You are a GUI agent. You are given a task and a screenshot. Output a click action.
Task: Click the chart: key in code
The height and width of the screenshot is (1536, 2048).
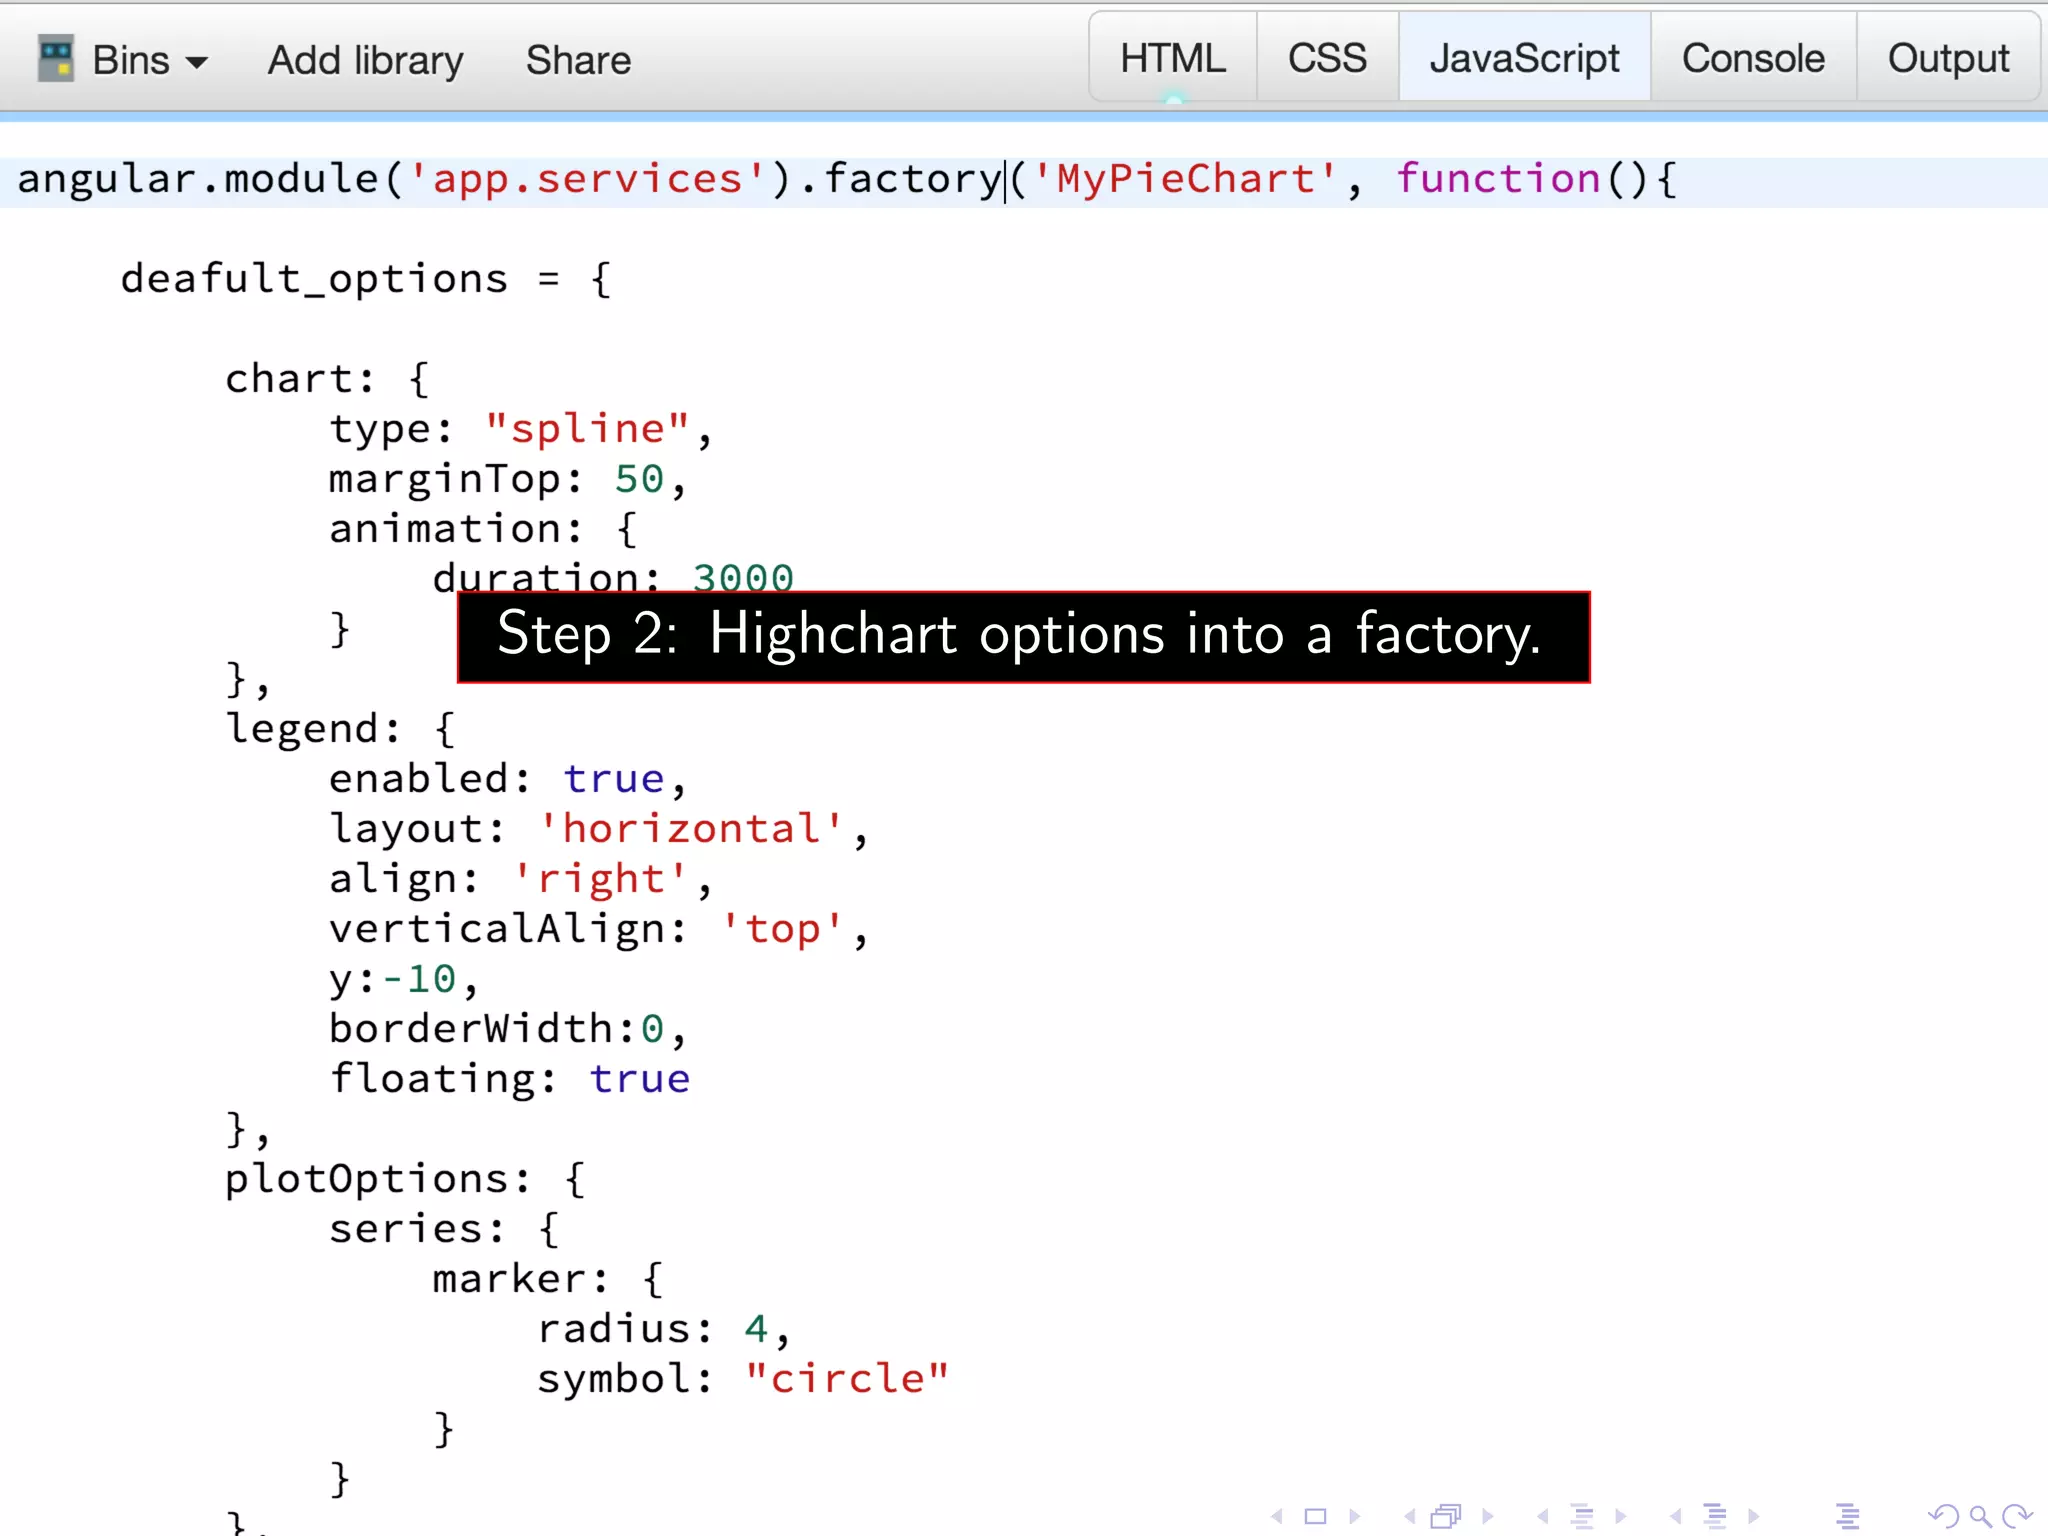click(300, 380)
